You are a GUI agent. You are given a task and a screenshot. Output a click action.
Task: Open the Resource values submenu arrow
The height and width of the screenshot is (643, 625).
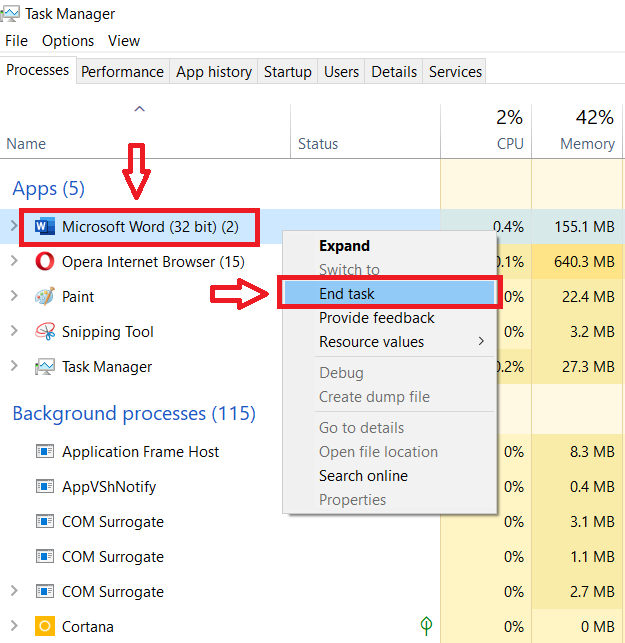[481, 341]
